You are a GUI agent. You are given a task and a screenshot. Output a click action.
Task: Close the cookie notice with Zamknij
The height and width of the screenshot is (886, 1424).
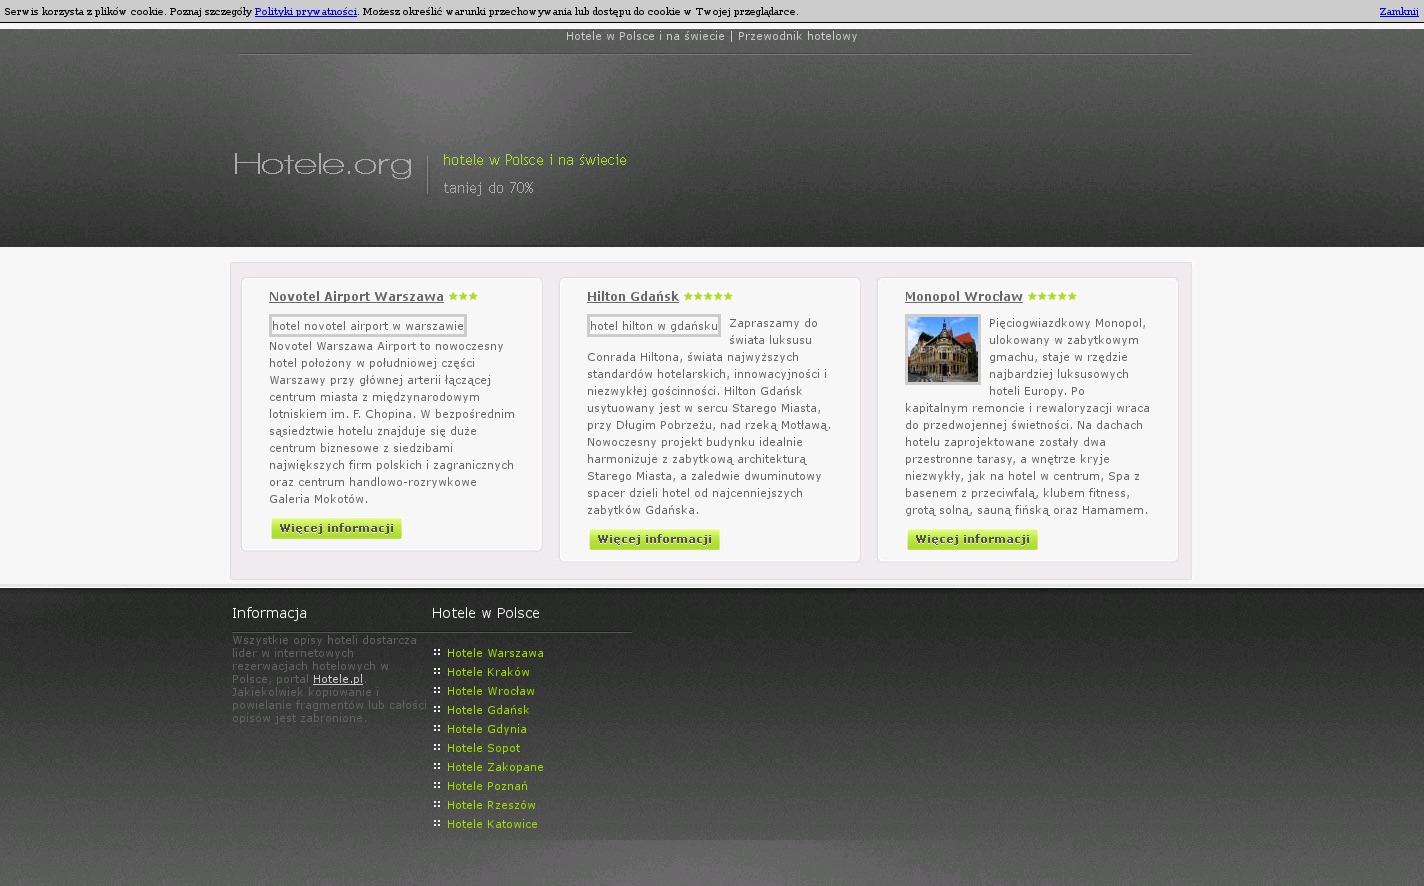(1398, 12)
